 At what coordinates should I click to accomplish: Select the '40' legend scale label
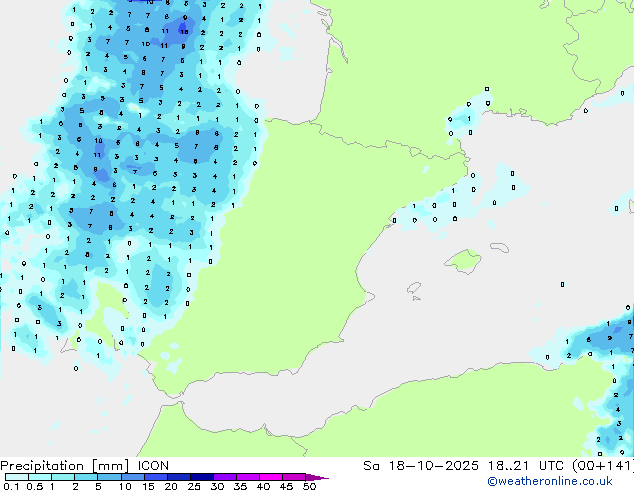263,486
